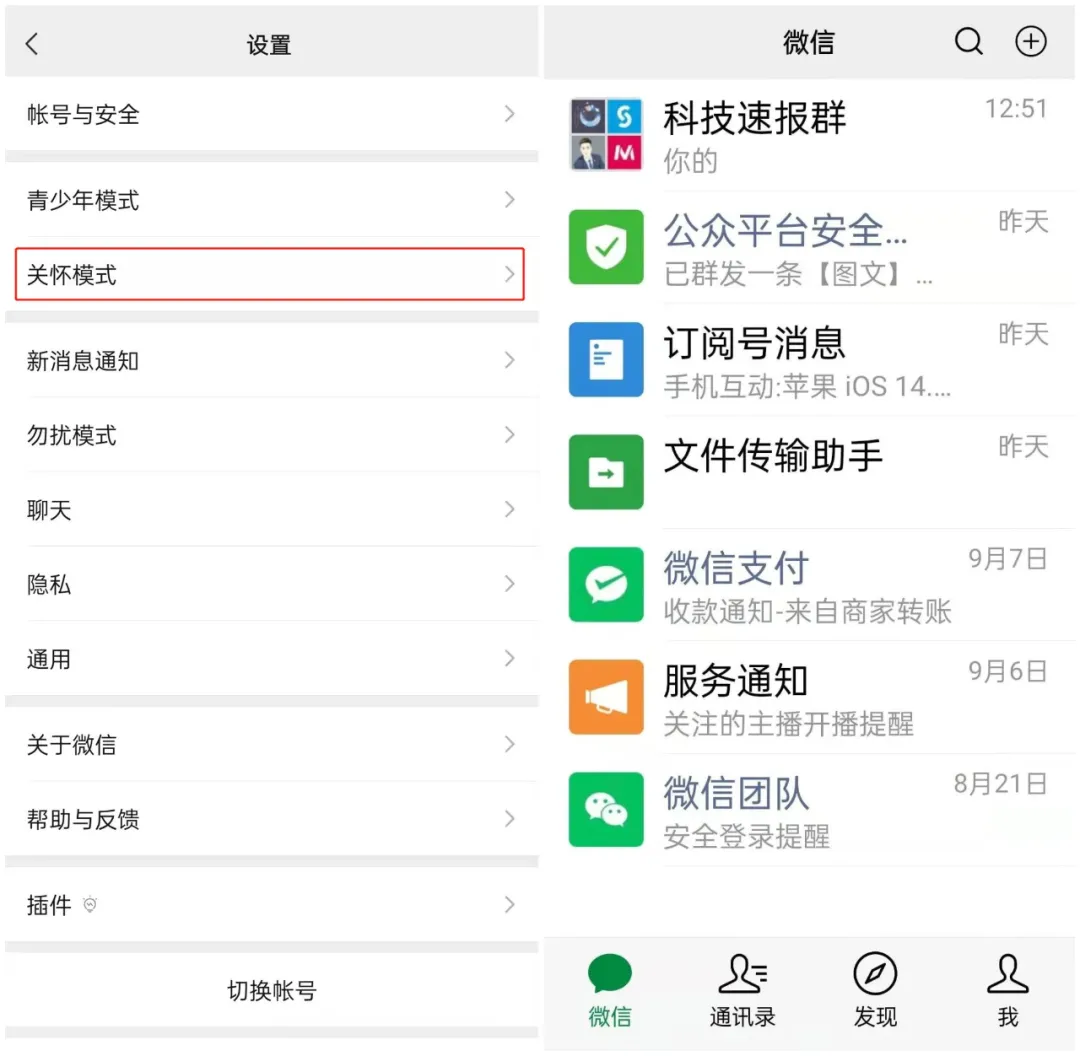Expand 新消息通知 chevron arrow
This screenshot has height=1056, width=1080.
509,360
